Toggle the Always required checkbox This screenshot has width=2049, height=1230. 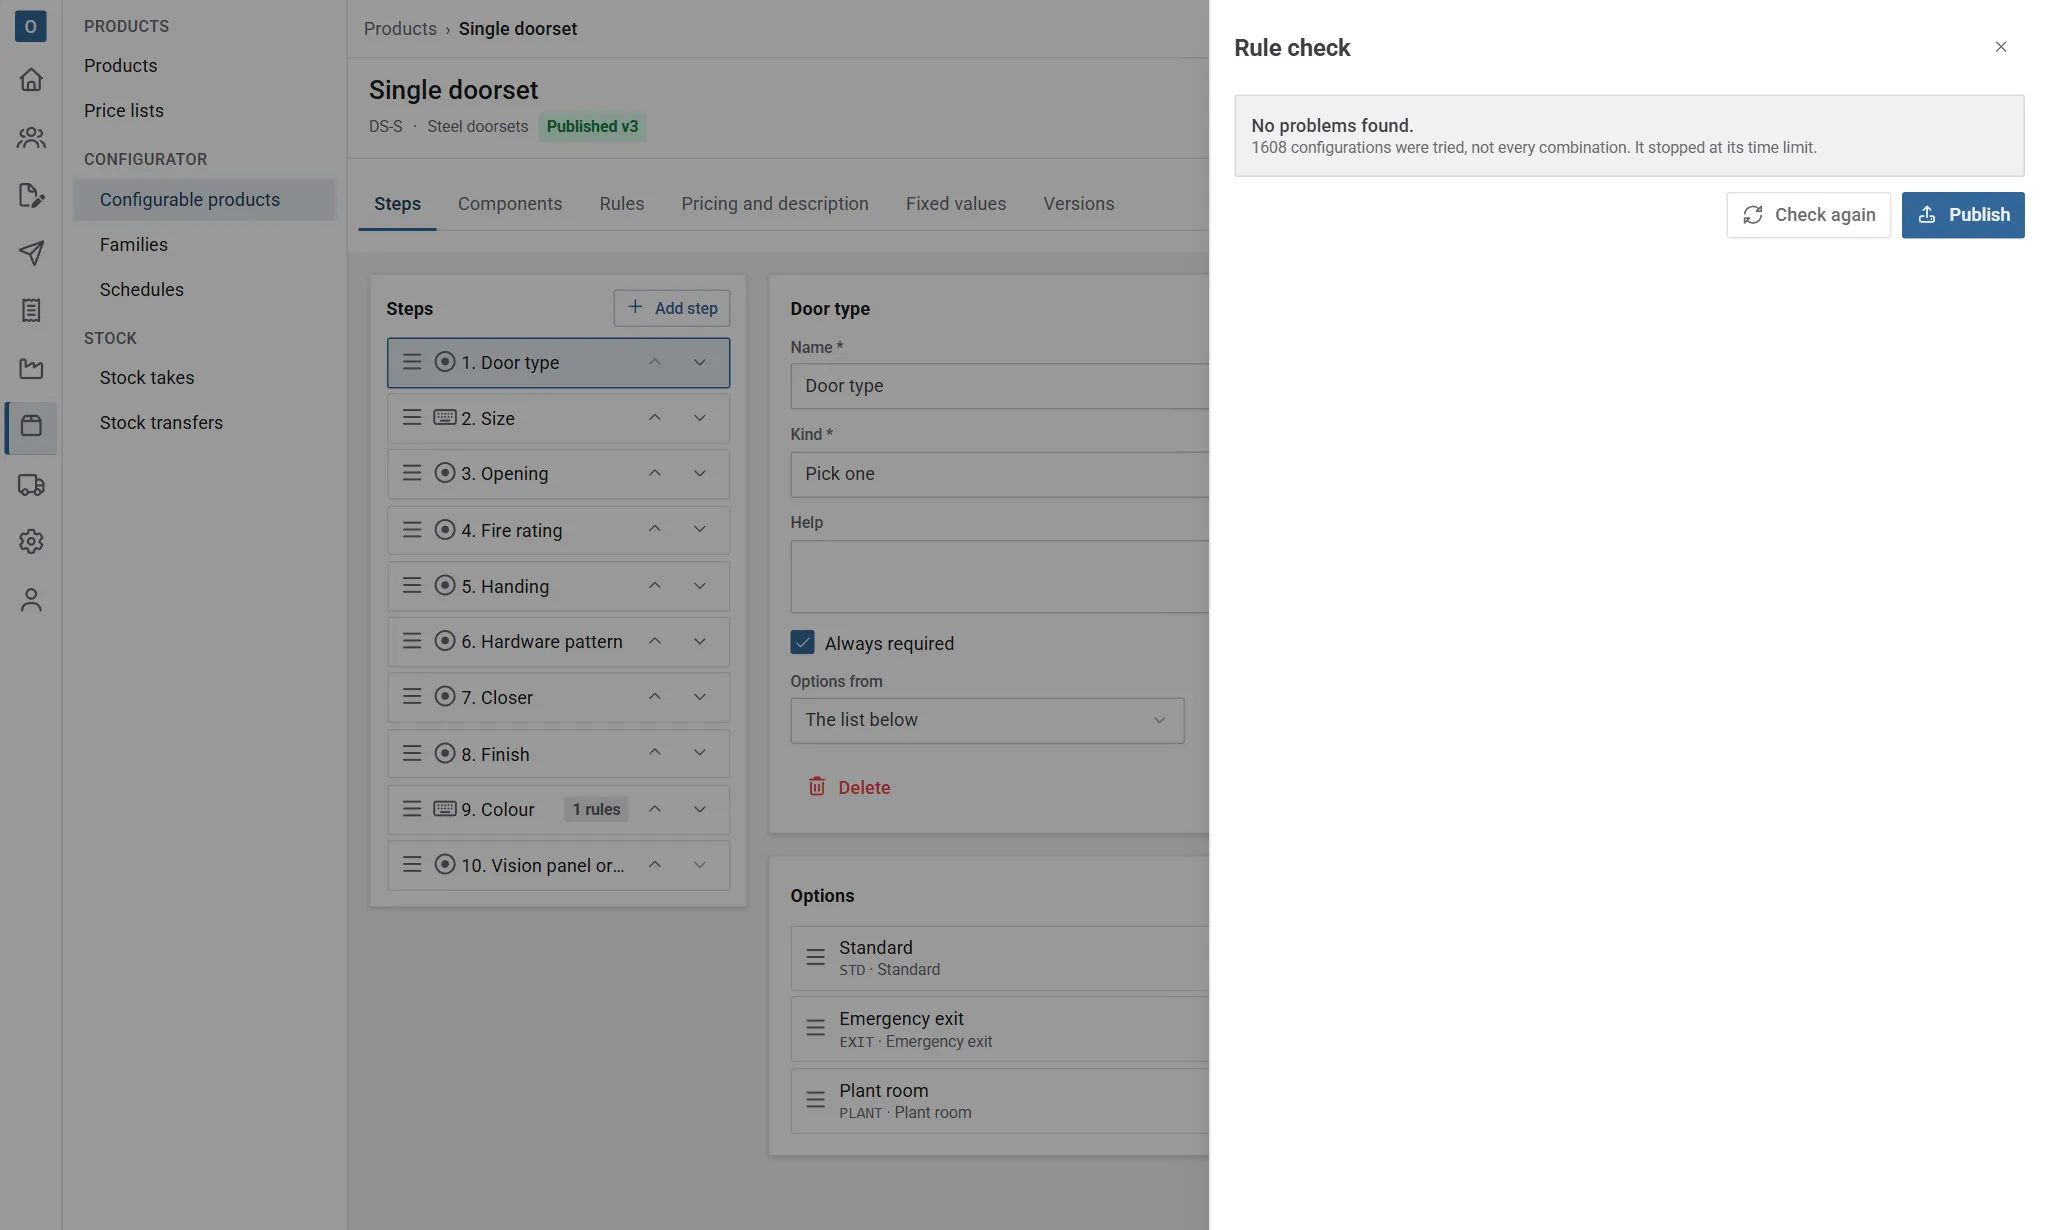coord(802,643)
